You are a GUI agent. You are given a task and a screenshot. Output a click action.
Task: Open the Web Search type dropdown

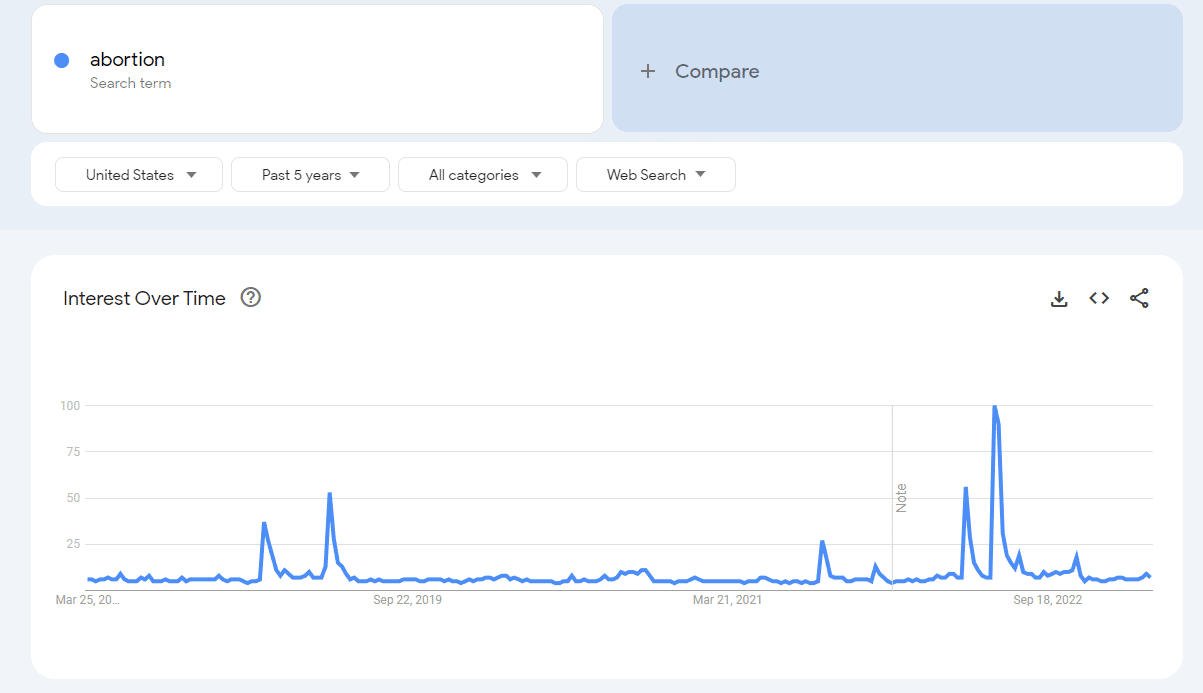[656, 174]
